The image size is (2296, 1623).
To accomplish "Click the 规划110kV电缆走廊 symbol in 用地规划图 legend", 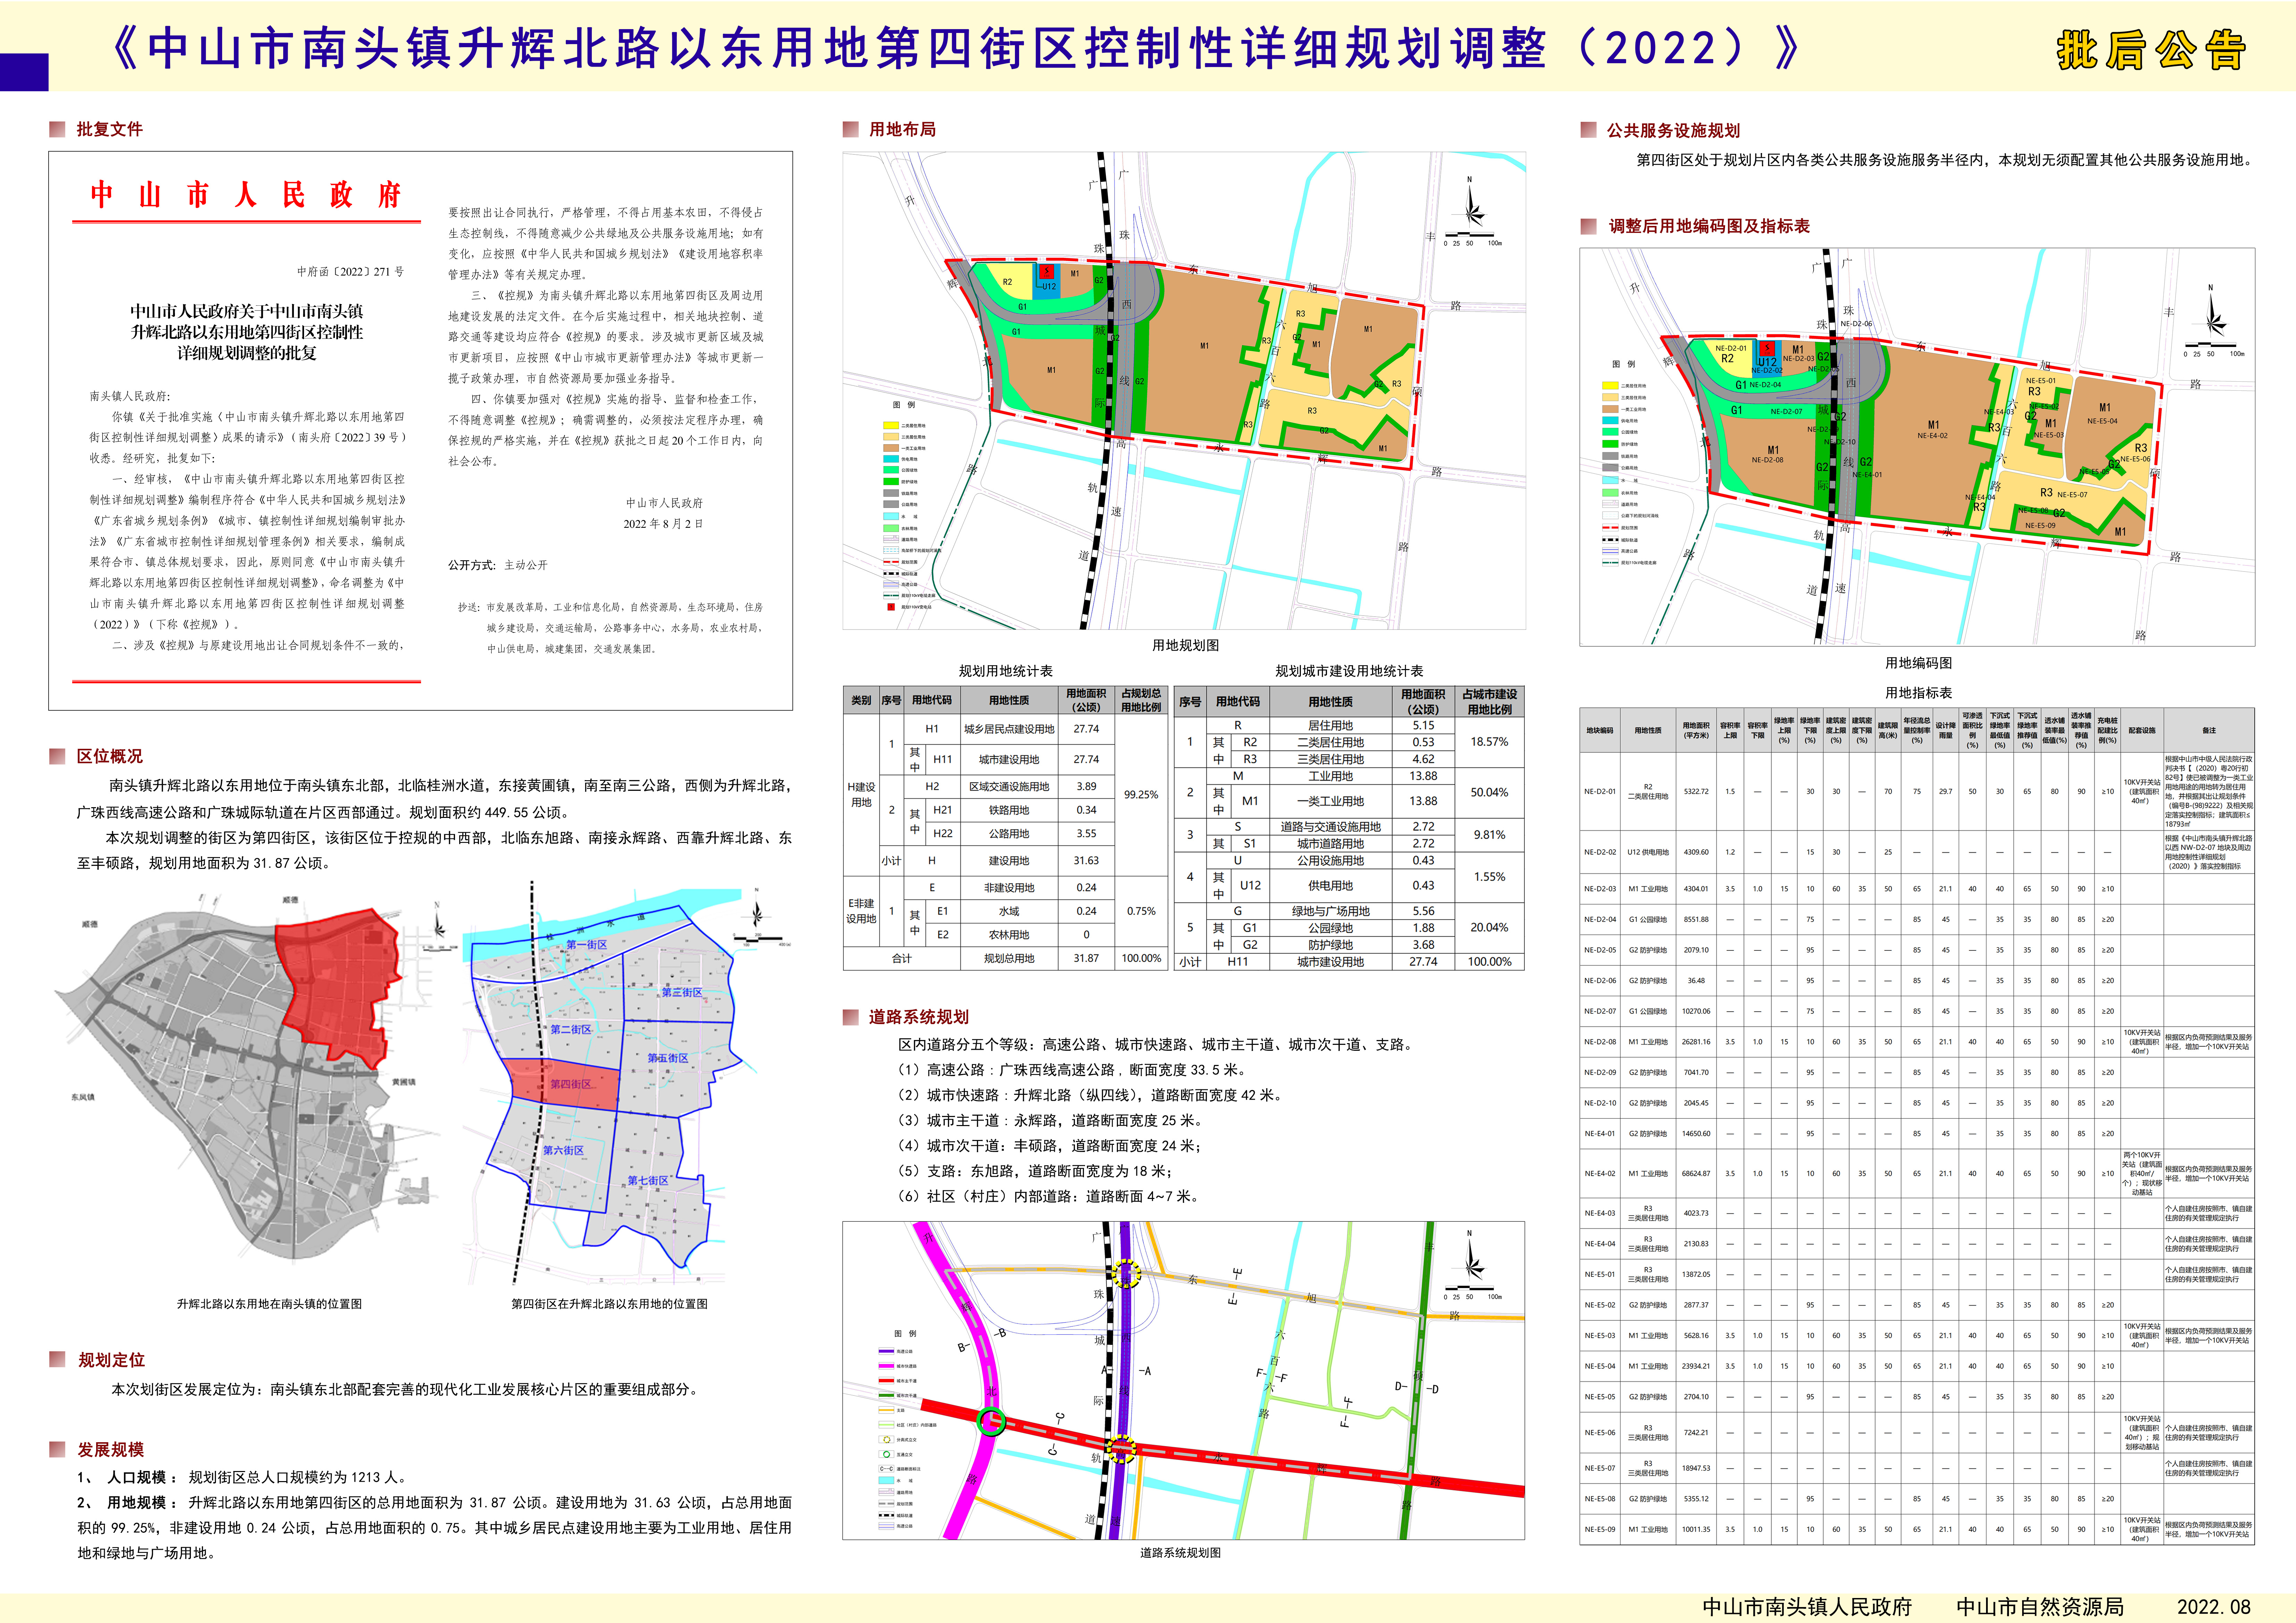I will pyautogui.click(x=891, y=596).
